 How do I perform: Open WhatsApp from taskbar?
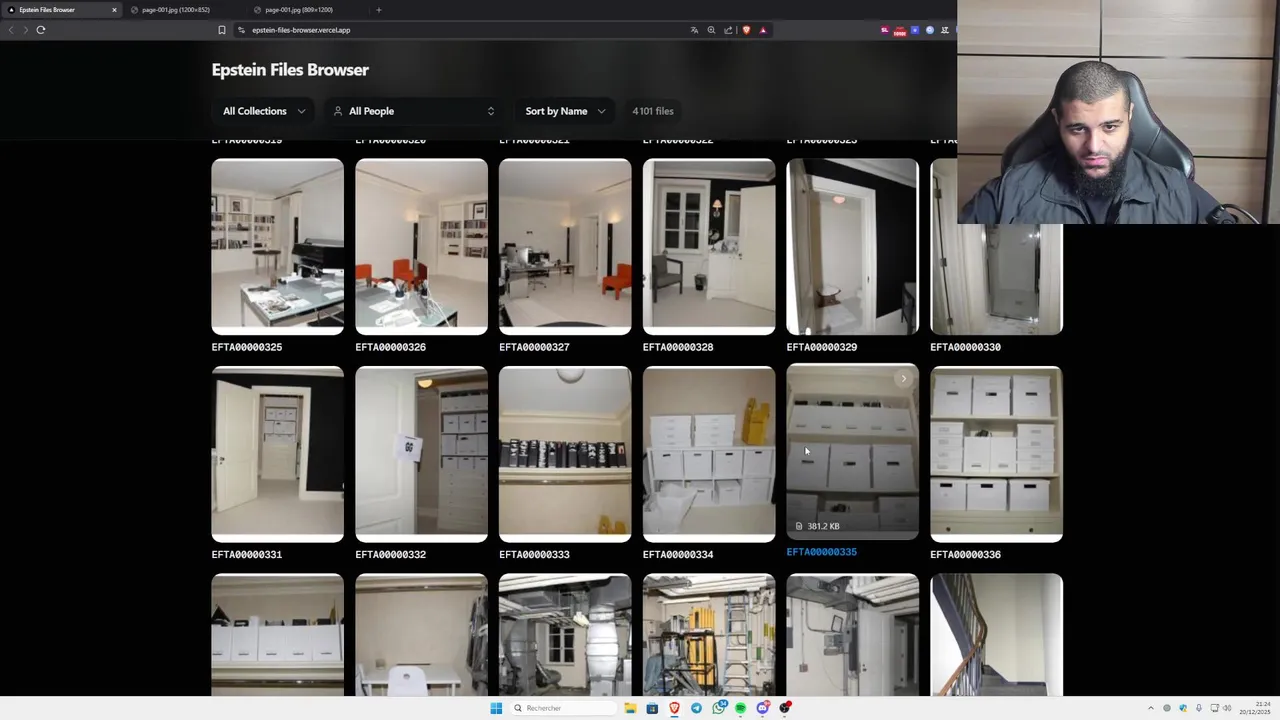point(719,708)
